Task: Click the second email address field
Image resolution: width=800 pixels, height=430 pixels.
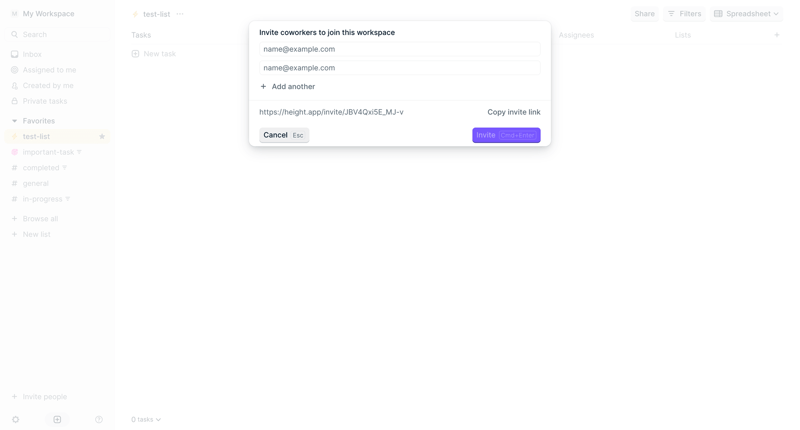Action: [x=399, y=68]
